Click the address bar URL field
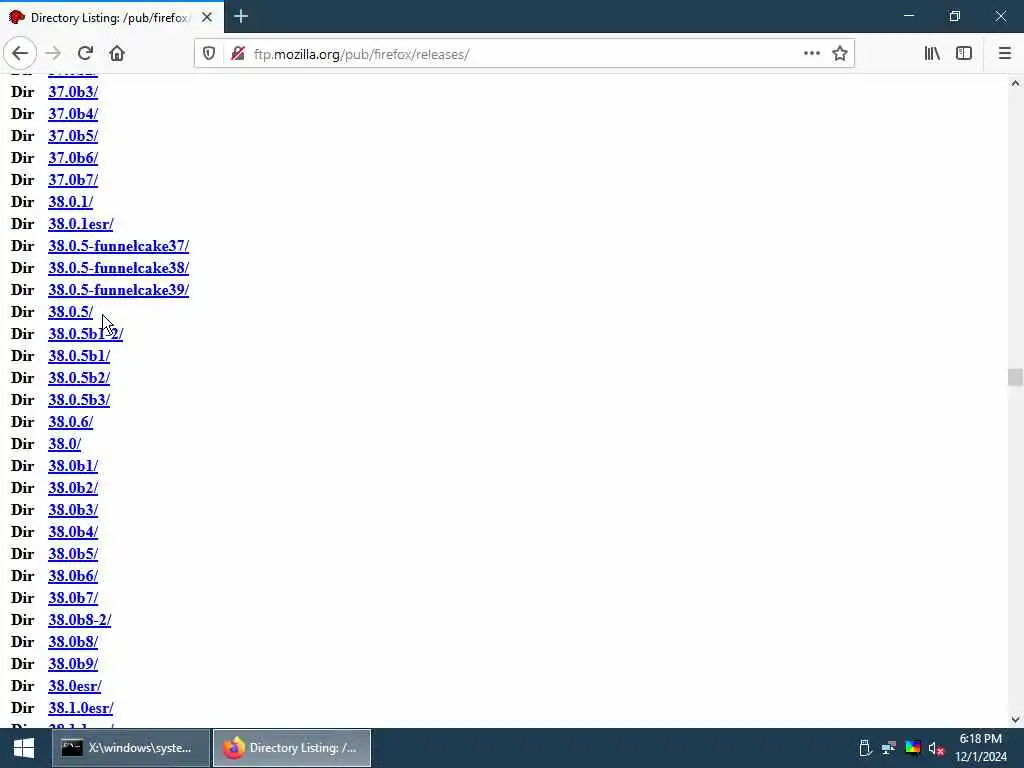The height and width of the screenshot is (768, 1024). pos(522,54)
